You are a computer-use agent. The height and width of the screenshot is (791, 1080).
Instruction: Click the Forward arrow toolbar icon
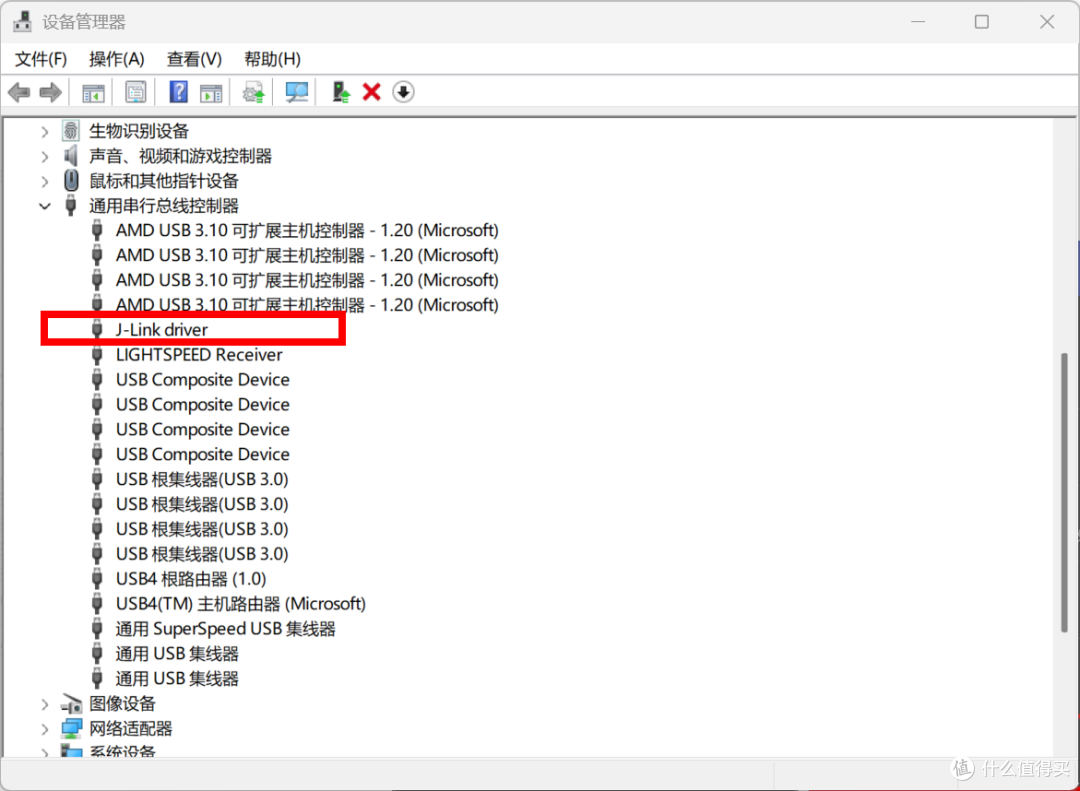pos(50,92)
